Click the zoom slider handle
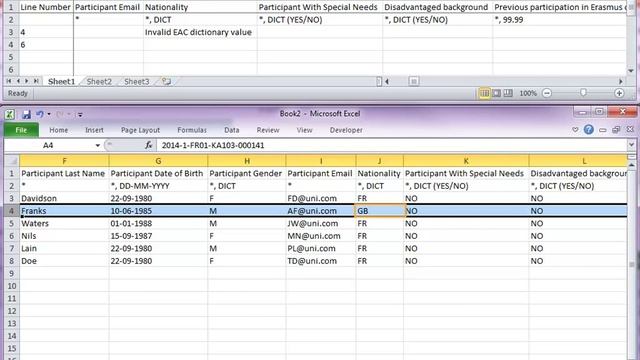 [583, 93]
